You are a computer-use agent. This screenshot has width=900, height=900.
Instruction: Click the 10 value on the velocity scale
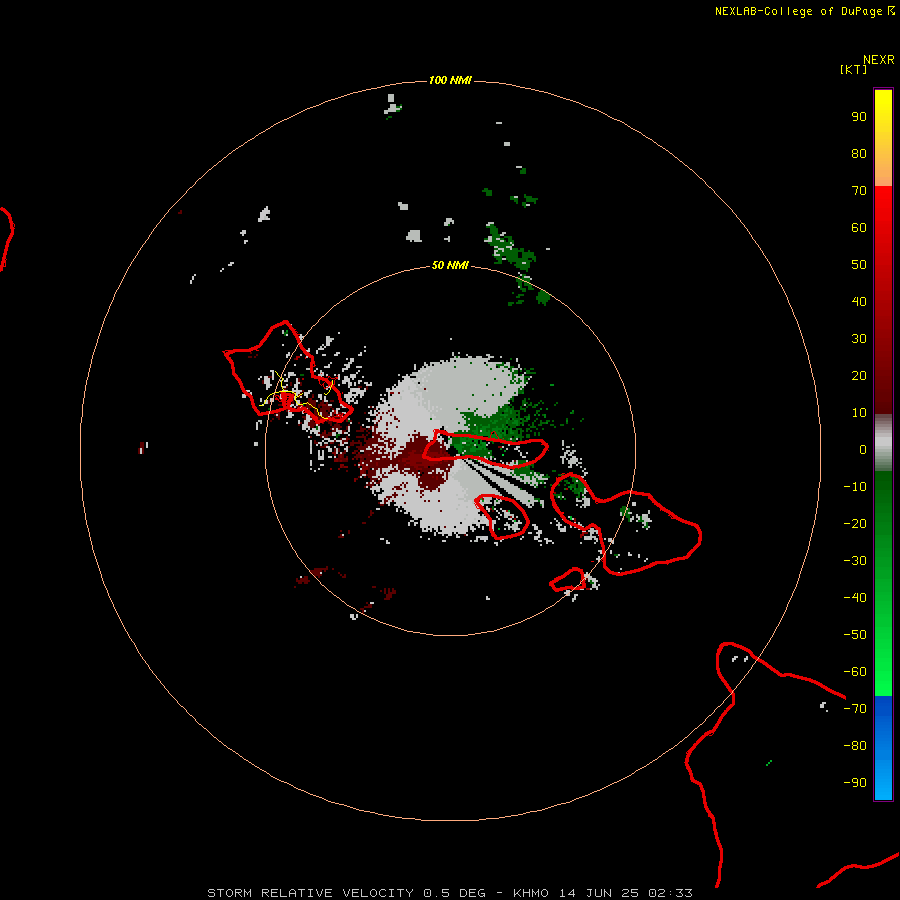tap(859, 413)
